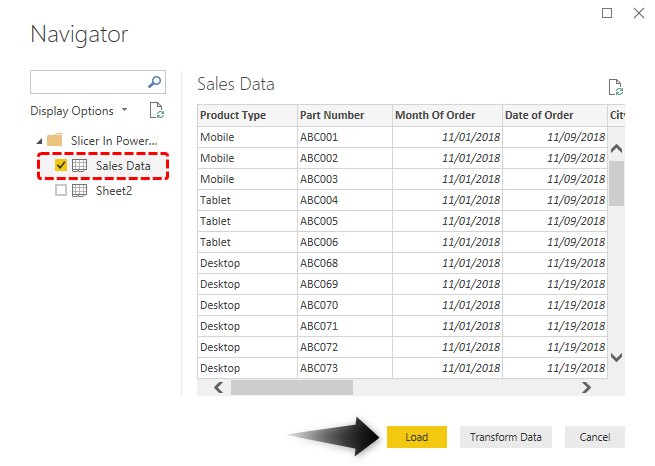Close the Navigator window
The image size is (655, 466).
[639, 13]
